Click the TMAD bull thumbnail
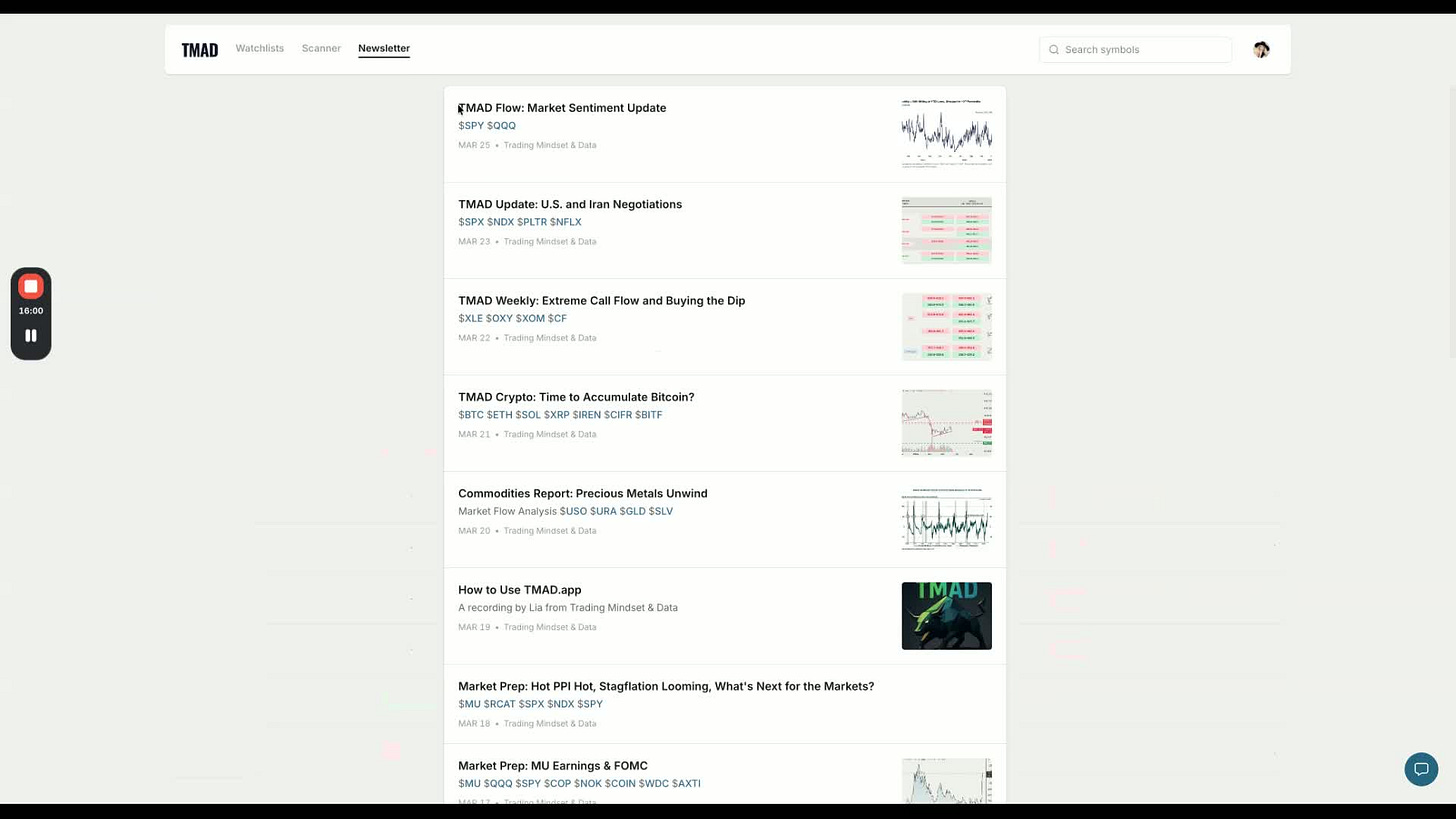 point(946,616)
